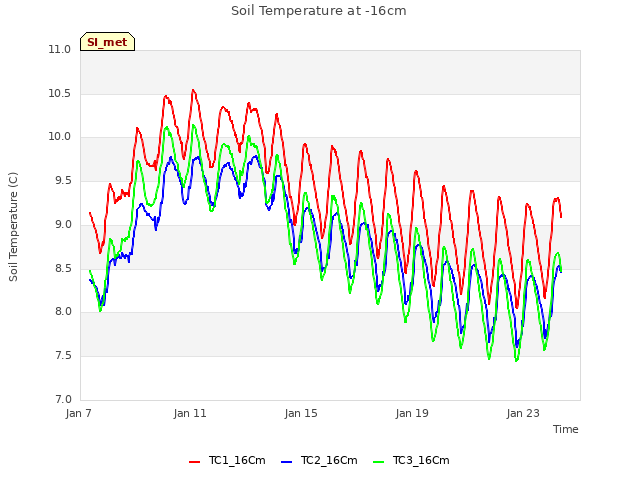Select the TC3_16Cm legend label
The image size is (640, 480).
(x=421, y=460)
